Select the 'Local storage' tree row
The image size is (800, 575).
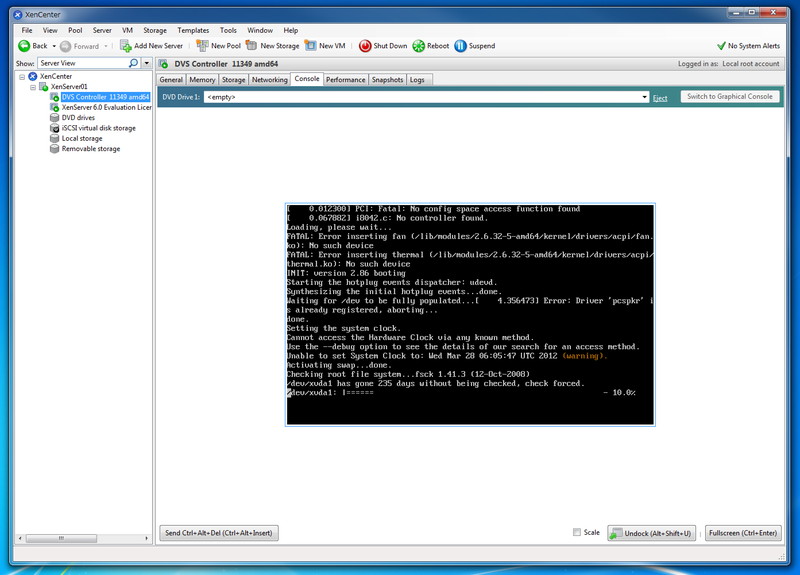82,138
